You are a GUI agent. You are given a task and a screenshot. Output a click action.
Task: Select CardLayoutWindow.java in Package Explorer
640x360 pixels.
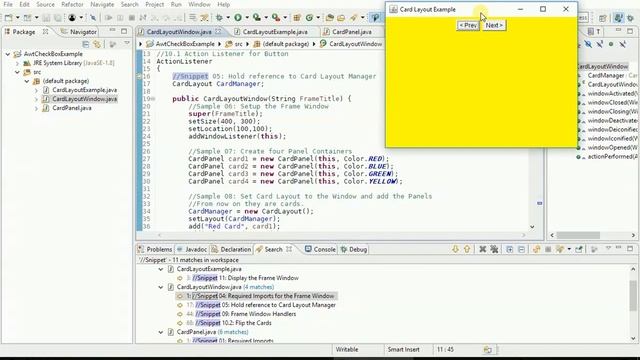[x=84, y=99]
